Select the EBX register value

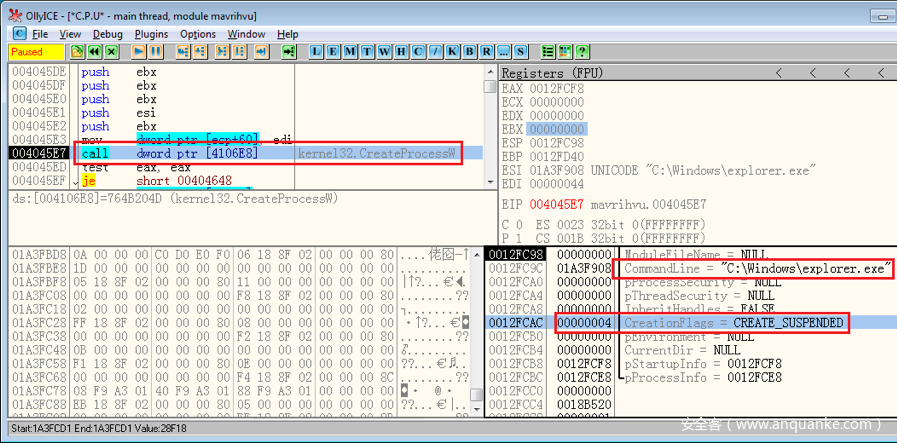(556, 129)
